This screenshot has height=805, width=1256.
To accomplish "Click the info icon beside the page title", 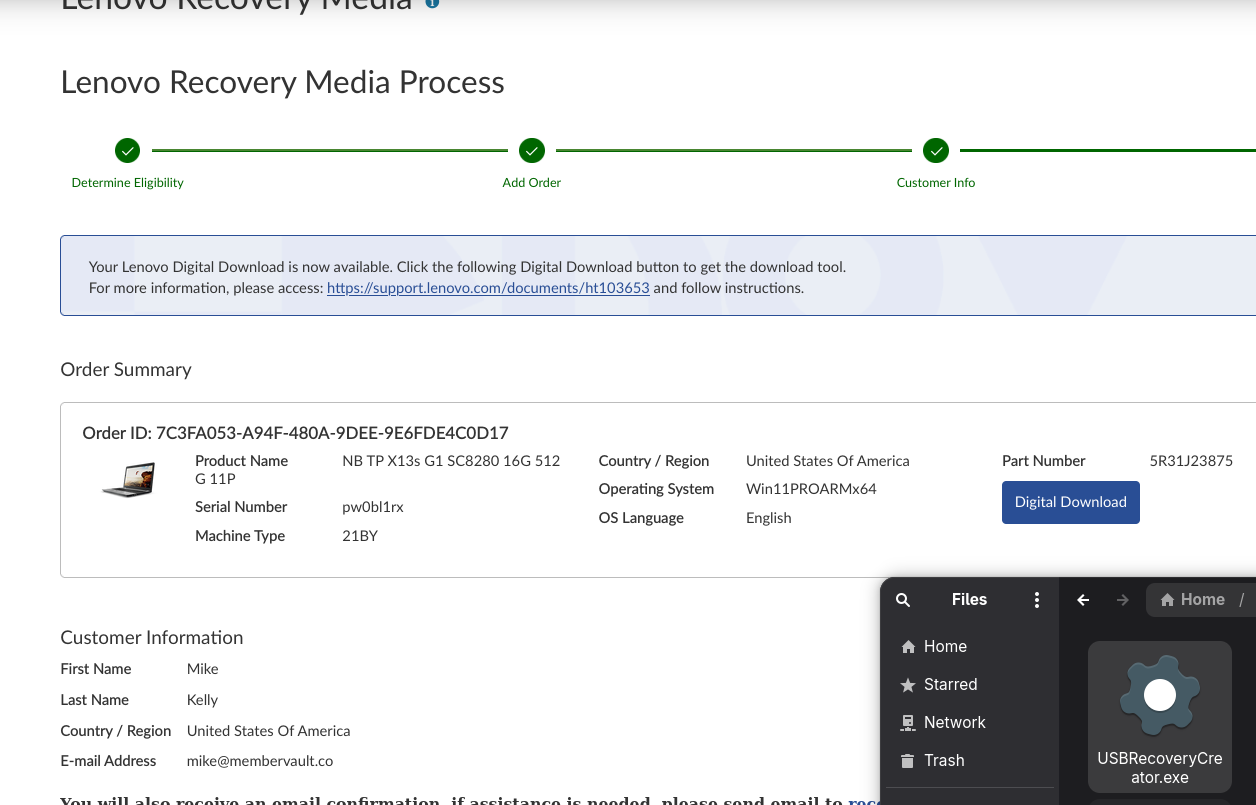I will coord(432,3).
